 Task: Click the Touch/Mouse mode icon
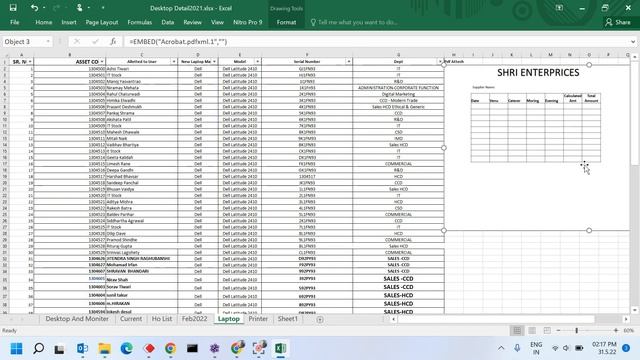click(79, 8)
